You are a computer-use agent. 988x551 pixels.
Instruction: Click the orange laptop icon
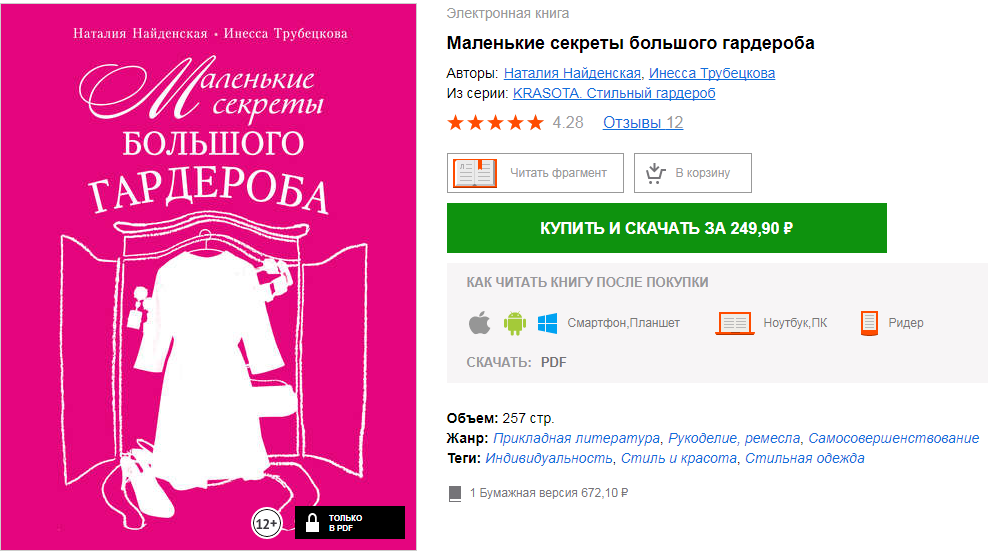pos(735,323)
